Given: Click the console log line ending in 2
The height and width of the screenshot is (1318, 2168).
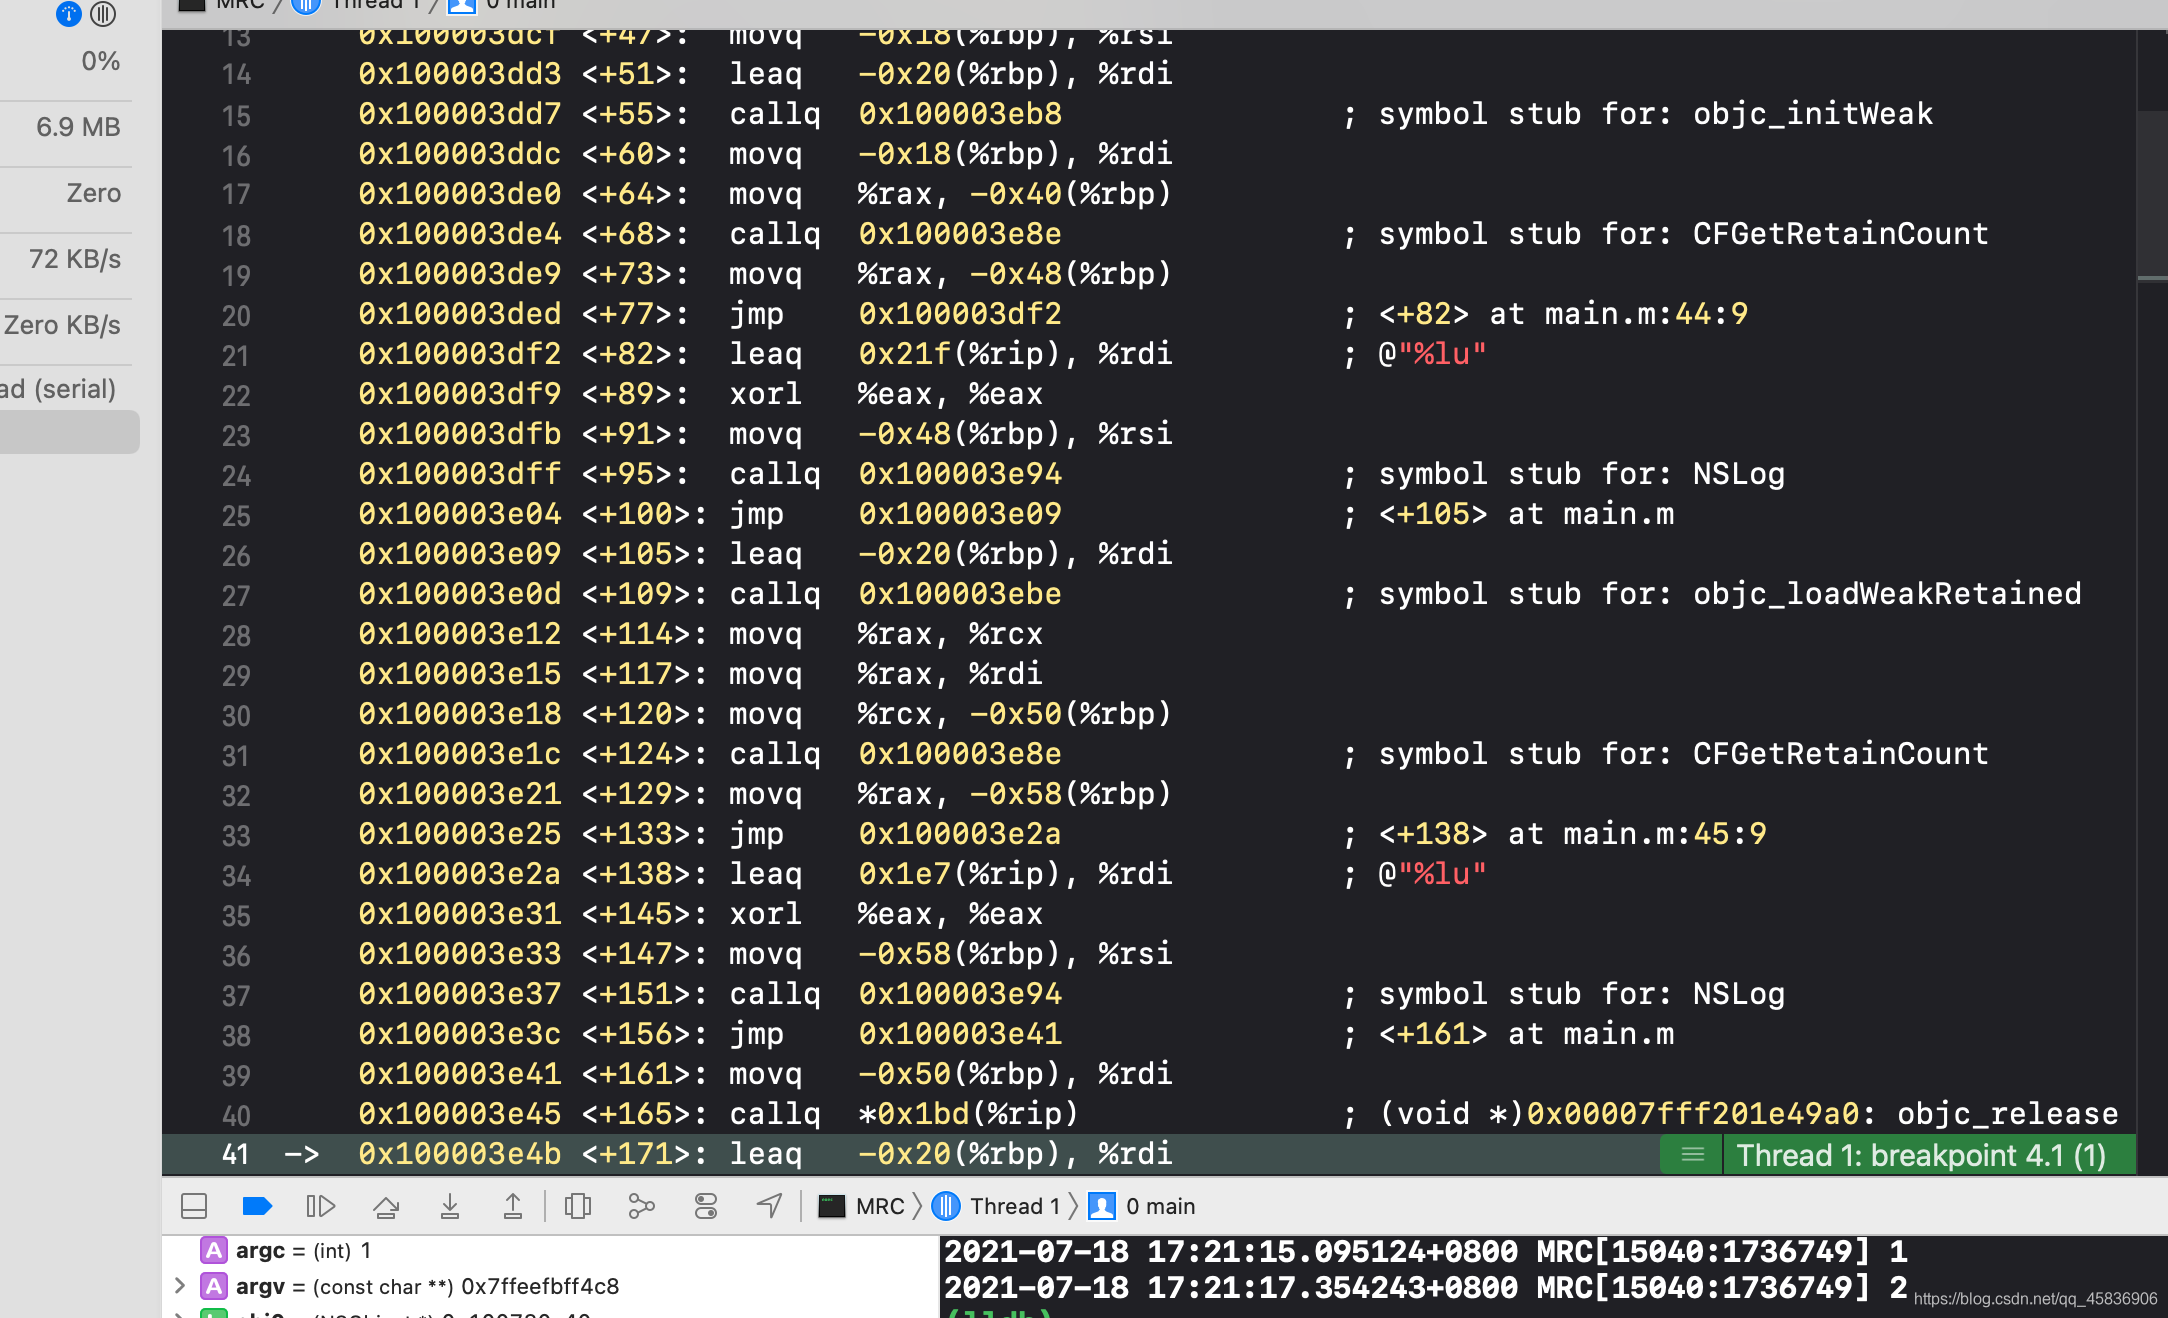Looking at the screenshot, I should [1427, 1288].
